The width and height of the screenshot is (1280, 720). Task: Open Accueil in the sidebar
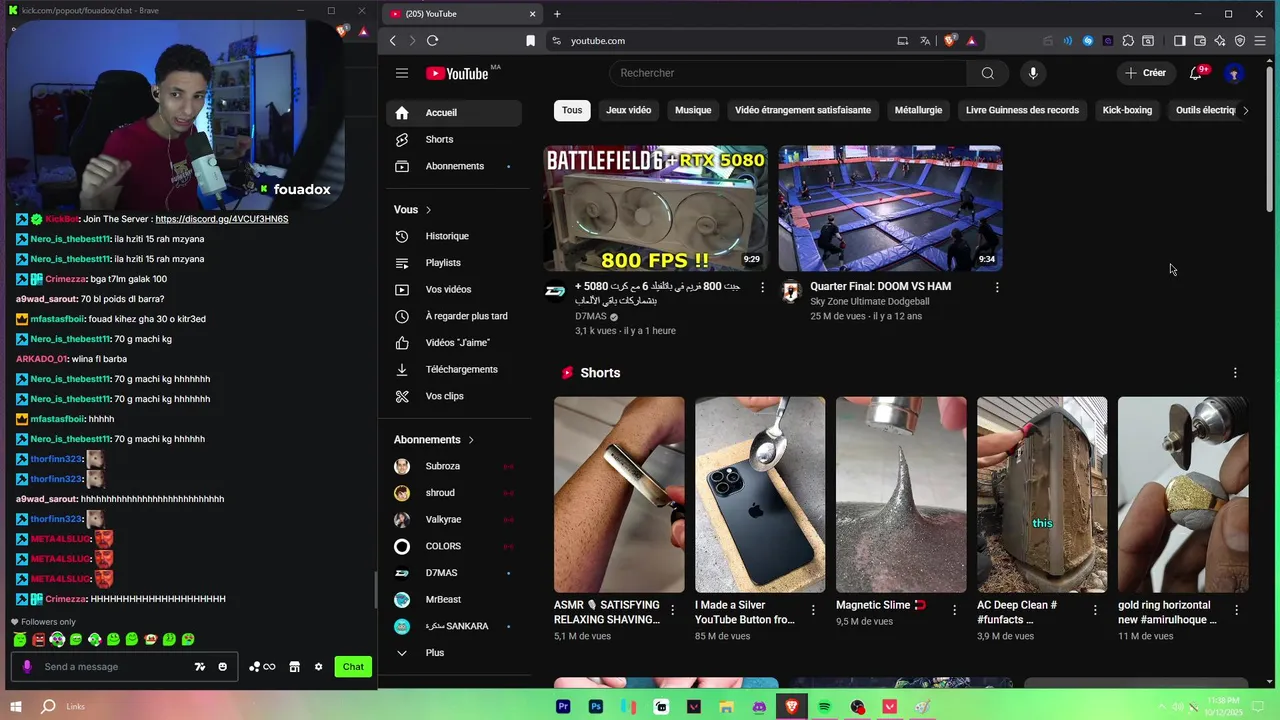pos(455,113)
